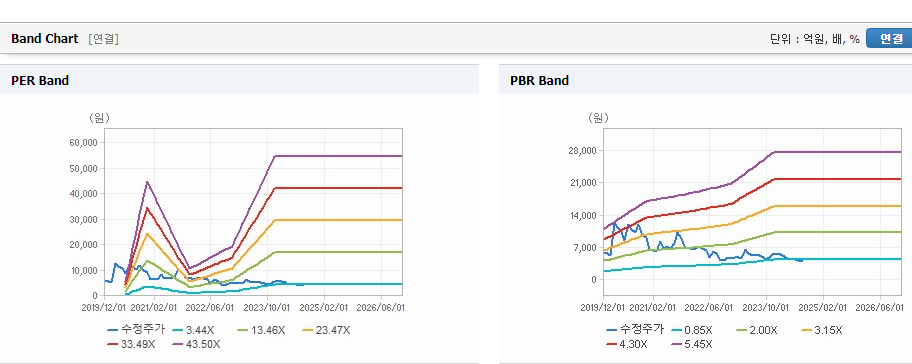
Task: Click the purple 43.50X line peak in PER chart
Action: (147, 181)
